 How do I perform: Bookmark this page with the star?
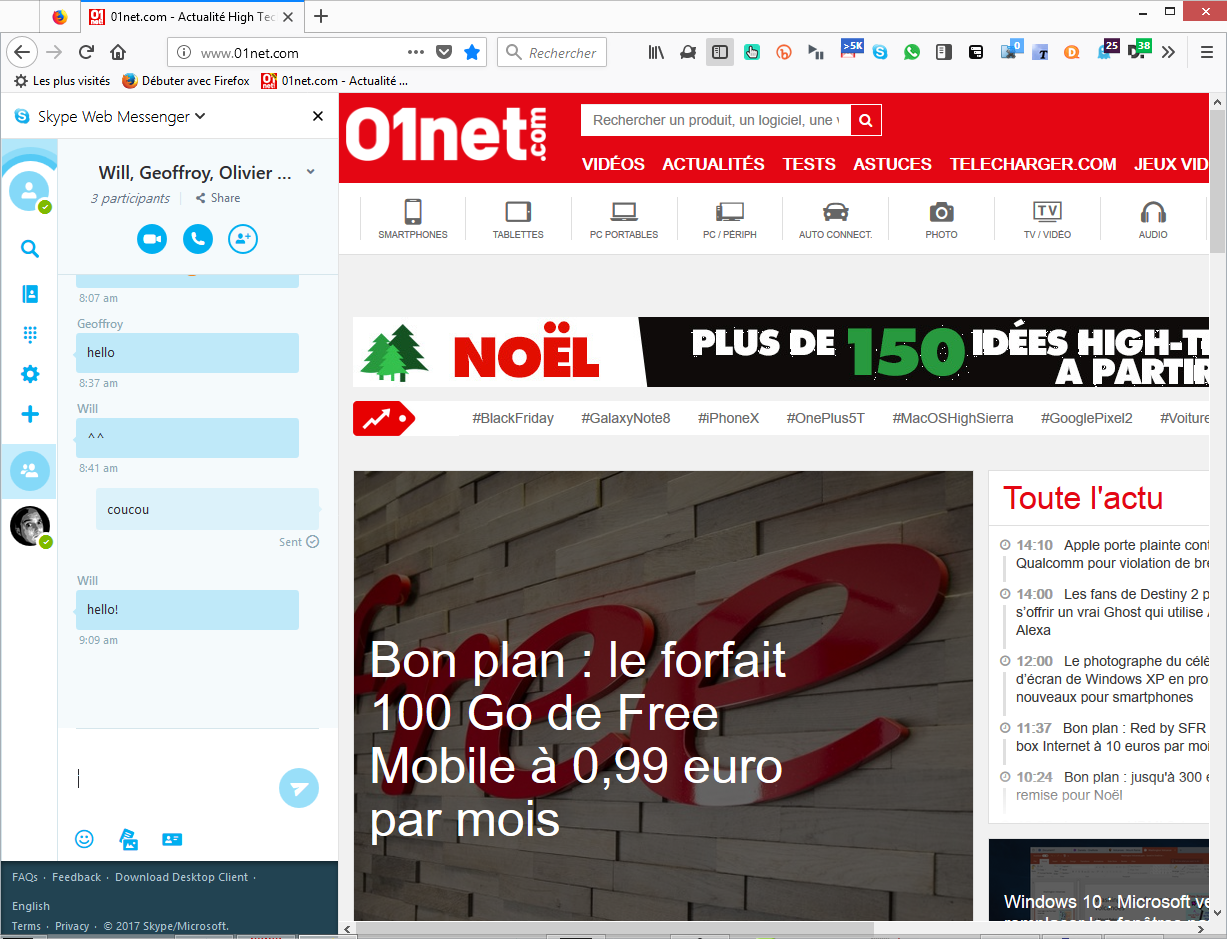(x=472, y=52)
